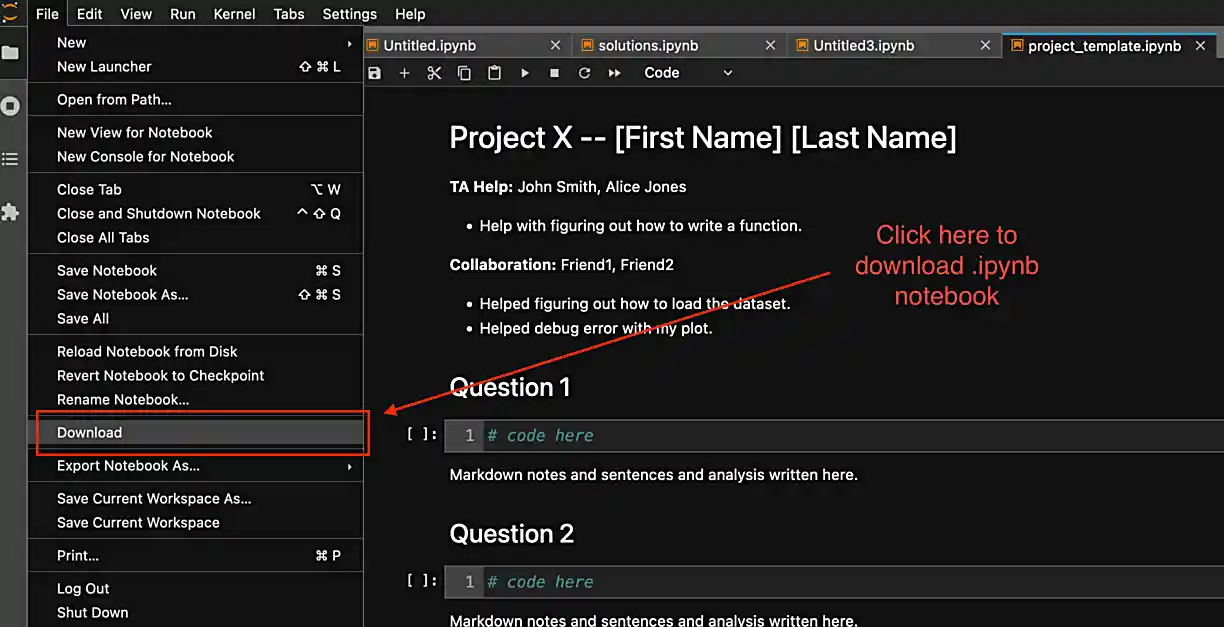Viewport: 1224px width, 627px height.
Task: Open the file browser folder icon in the sidebar
Action: click(10, 52)
